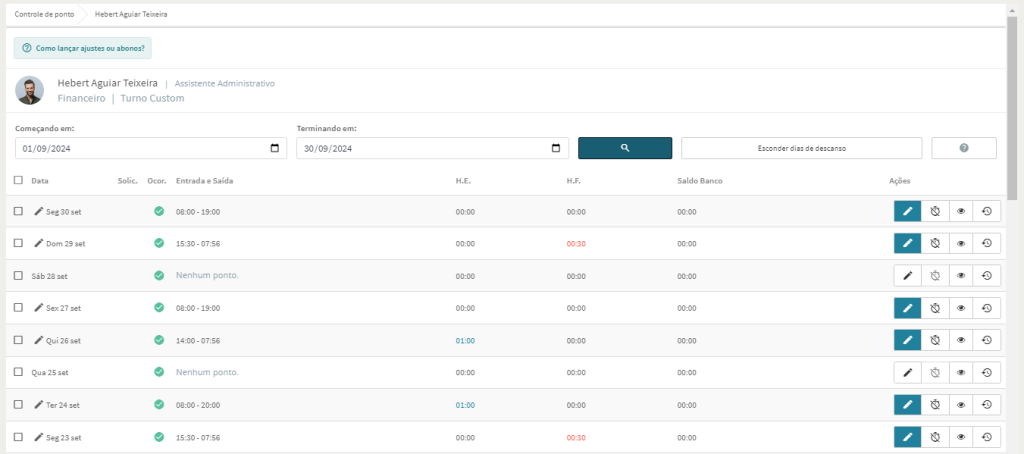The width and height of the screenshot is (1024, 454).
Task: Open Como lançar ajustes ou abonos help link
Action: pos(83,48)
